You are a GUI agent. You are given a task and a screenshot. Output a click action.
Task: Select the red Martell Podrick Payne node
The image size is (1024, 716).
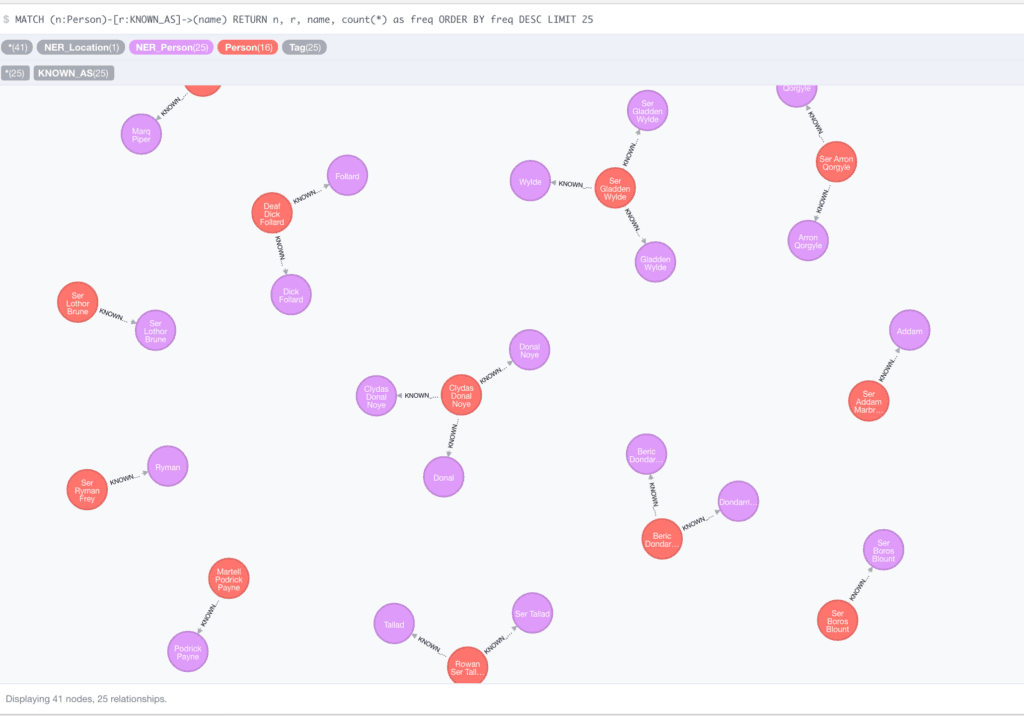point(229,578)
